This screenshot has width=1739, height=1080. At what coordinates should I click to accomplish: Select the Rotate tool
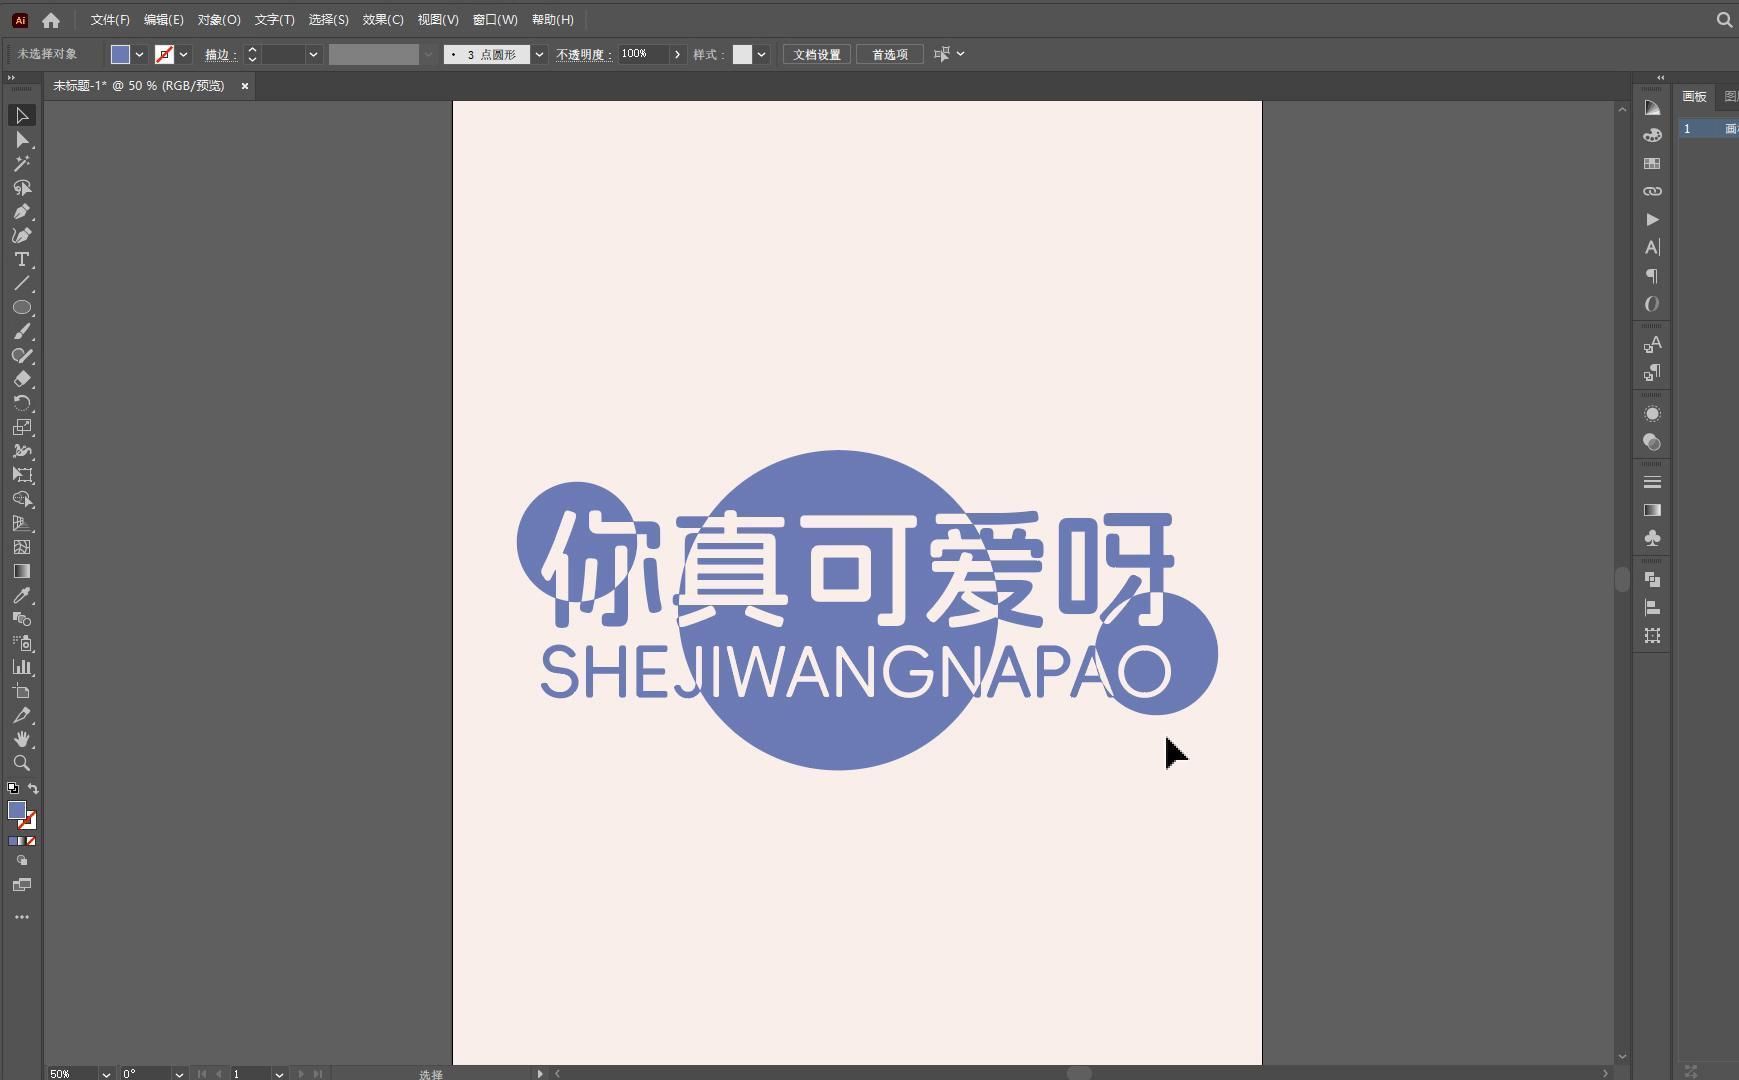coord(21,404)
